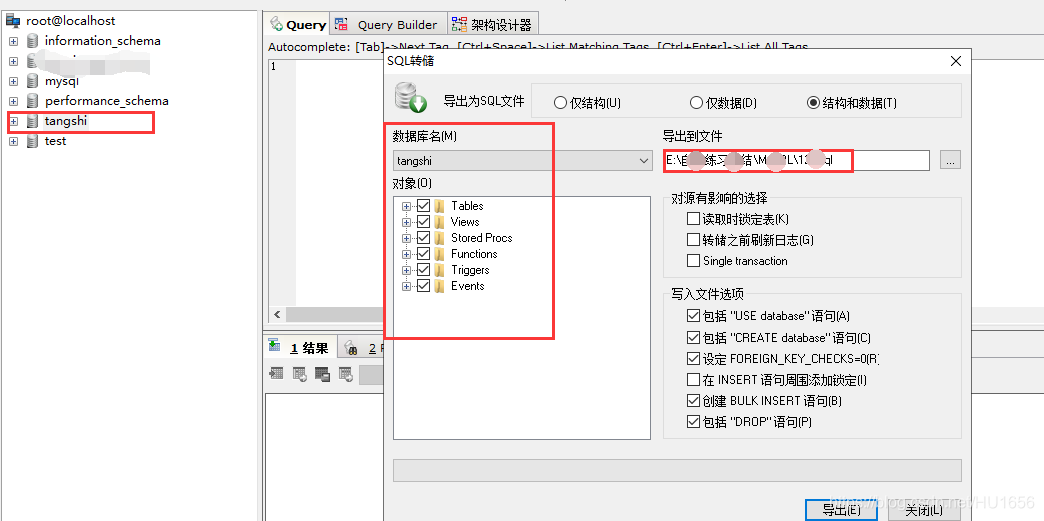Uncheck the Tables checkbox

click(x=423, y=206)
